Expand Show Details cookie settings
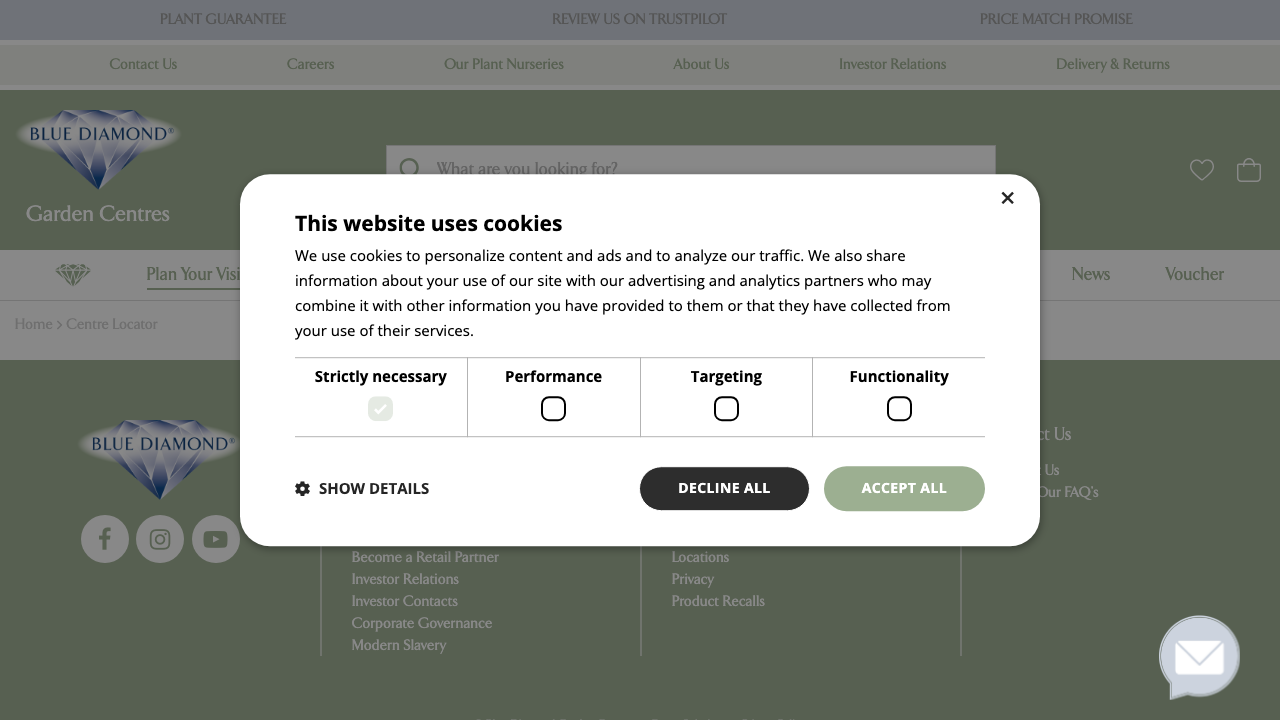The image size is (1280, 720). [x=363, y=489]
